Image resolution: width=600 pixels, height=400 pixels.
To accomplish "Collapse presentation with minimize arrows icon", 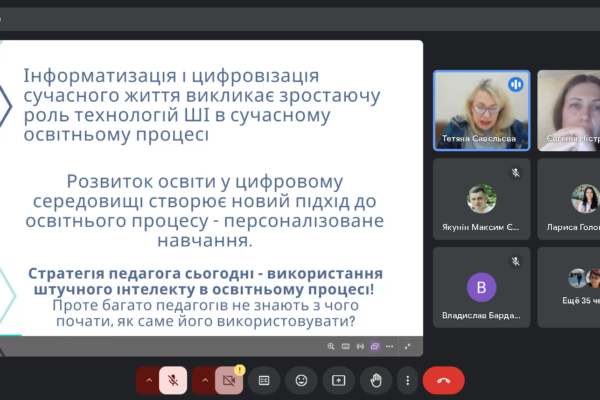I will [x=408, y=346].
